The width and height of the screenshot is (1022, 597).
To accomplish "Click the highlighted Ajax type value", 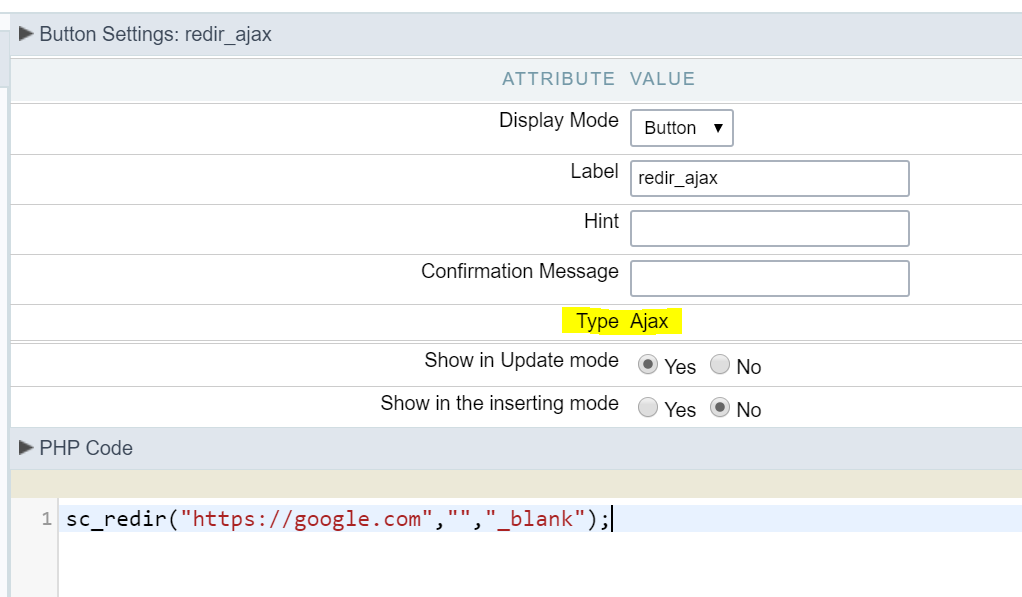I will 649,321.
